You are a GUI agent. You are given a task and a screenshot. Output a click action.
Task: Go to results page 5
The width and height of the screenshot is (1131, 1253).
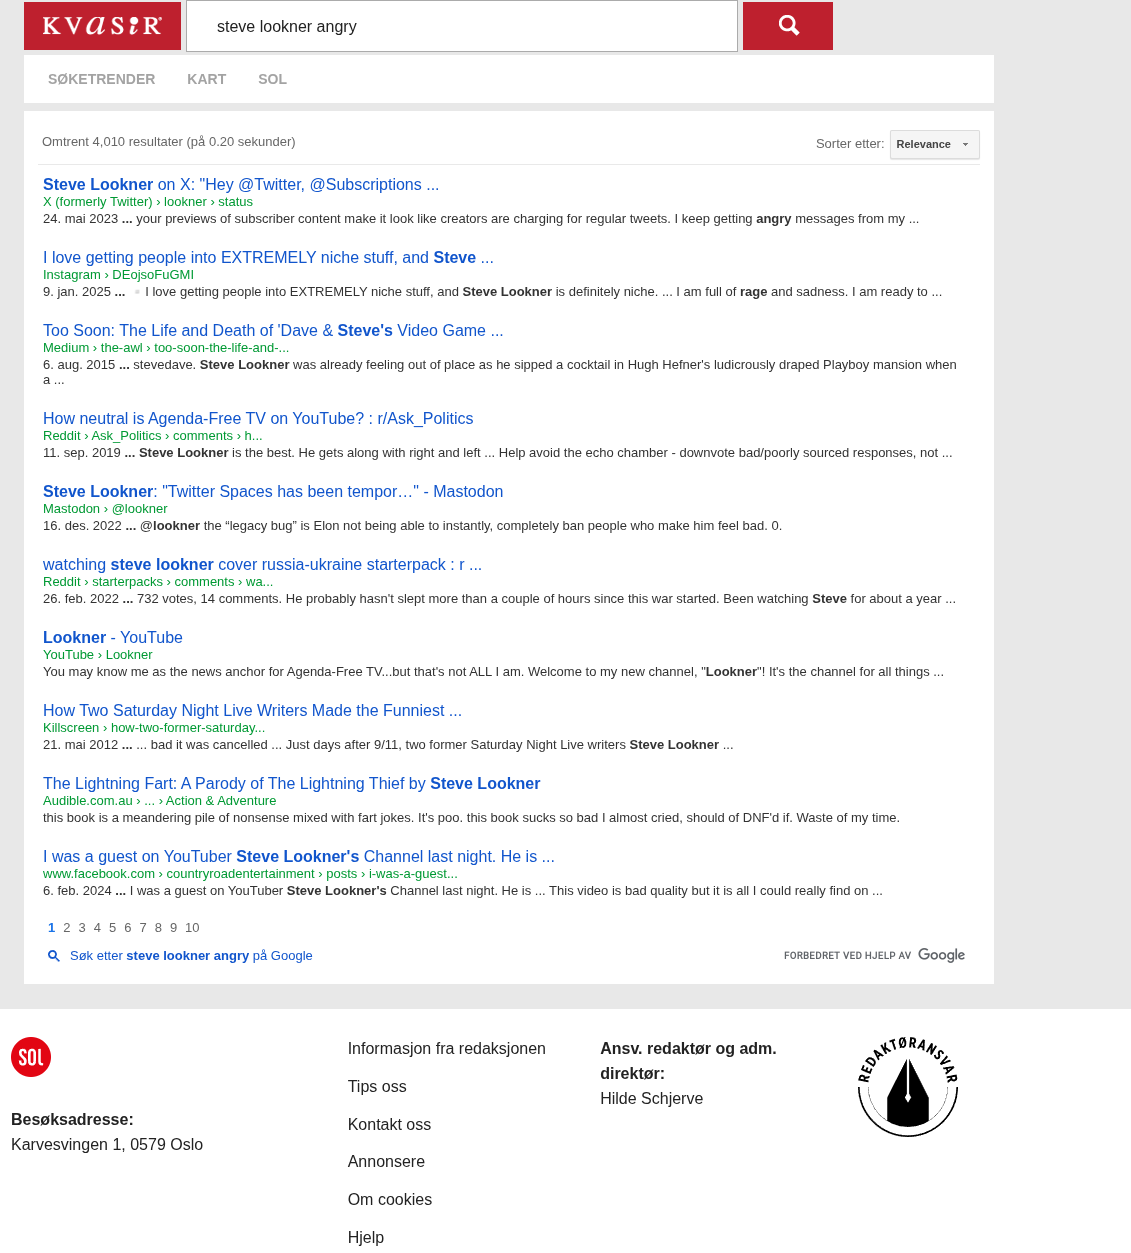tap(112, 928)
